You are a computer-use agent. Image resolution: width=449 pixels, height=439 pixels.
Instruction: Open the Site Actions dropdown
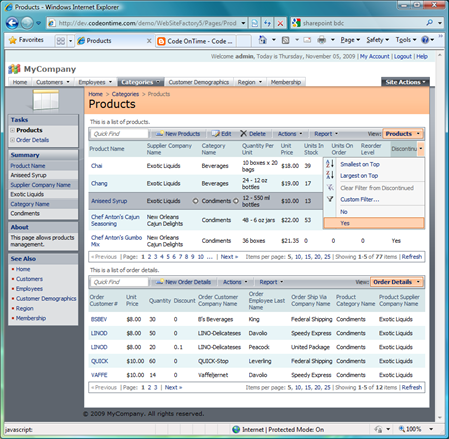[x=405, y=82]
